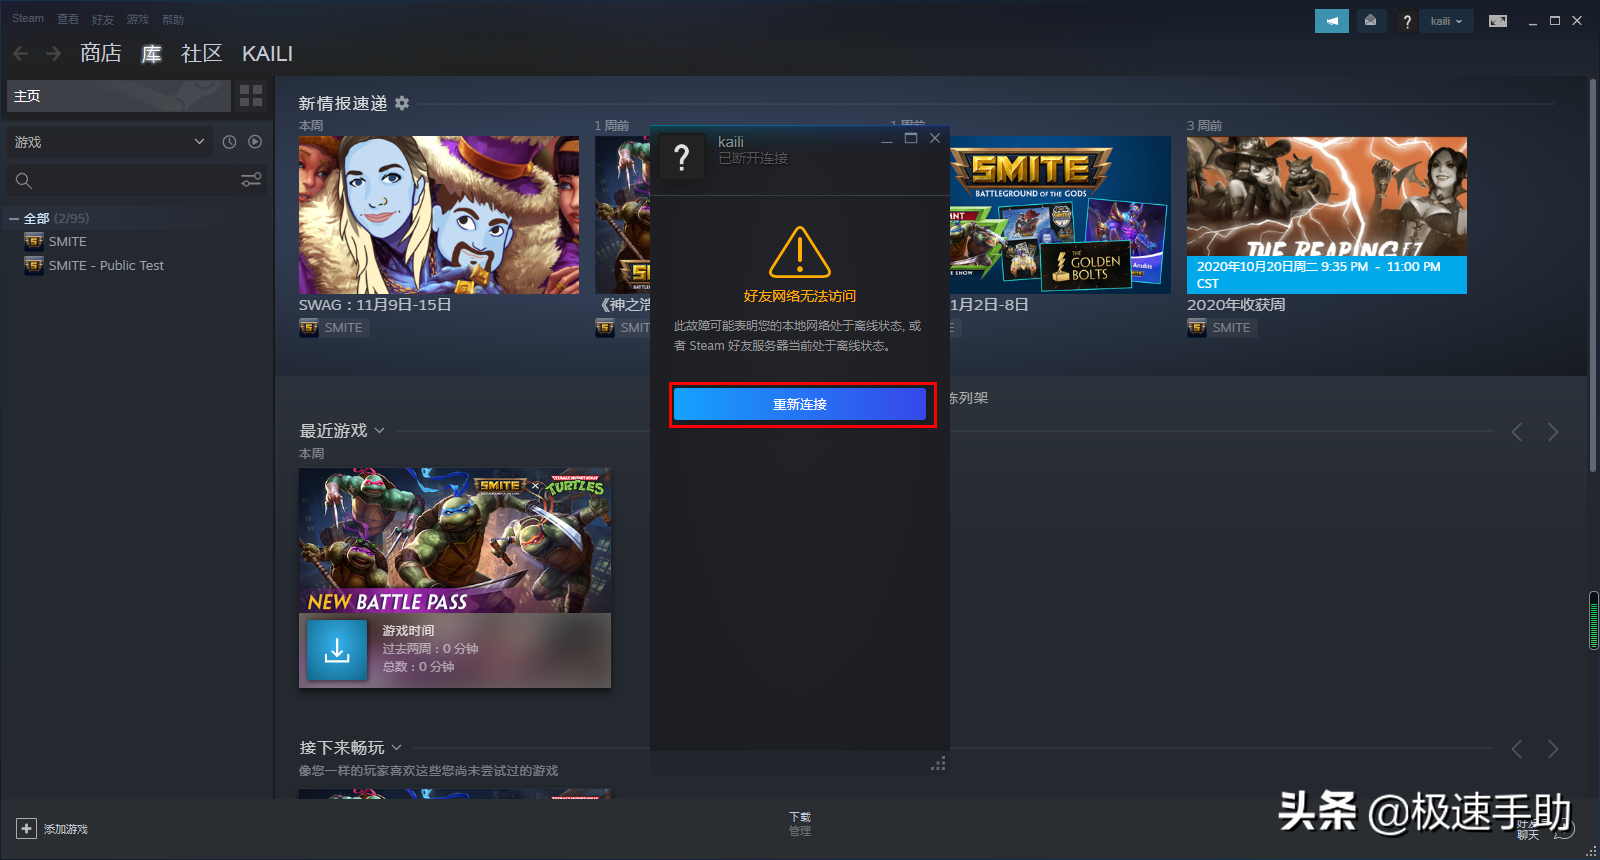The width and height of the screenshot is (1600, 860).
Task: Open the 商店 store tab
Action: coord(101,53)
